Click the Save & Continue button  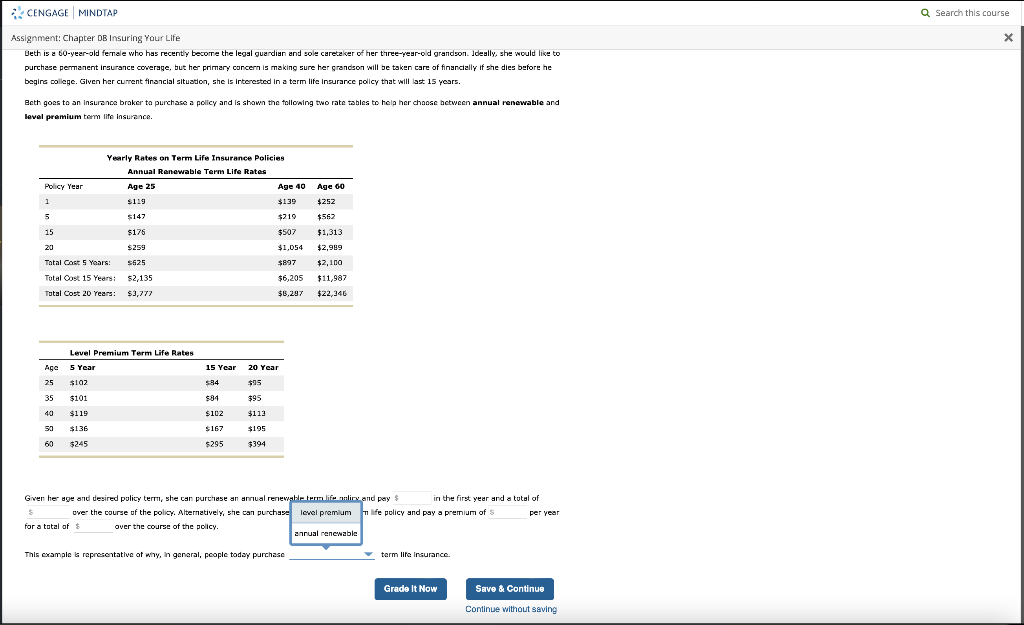509,588
